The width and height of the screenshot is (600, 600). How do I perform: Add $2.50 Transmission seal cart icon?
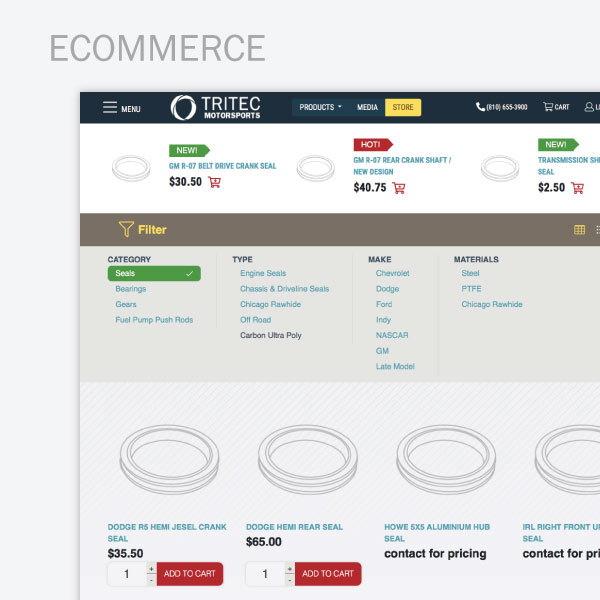(577, 188)
